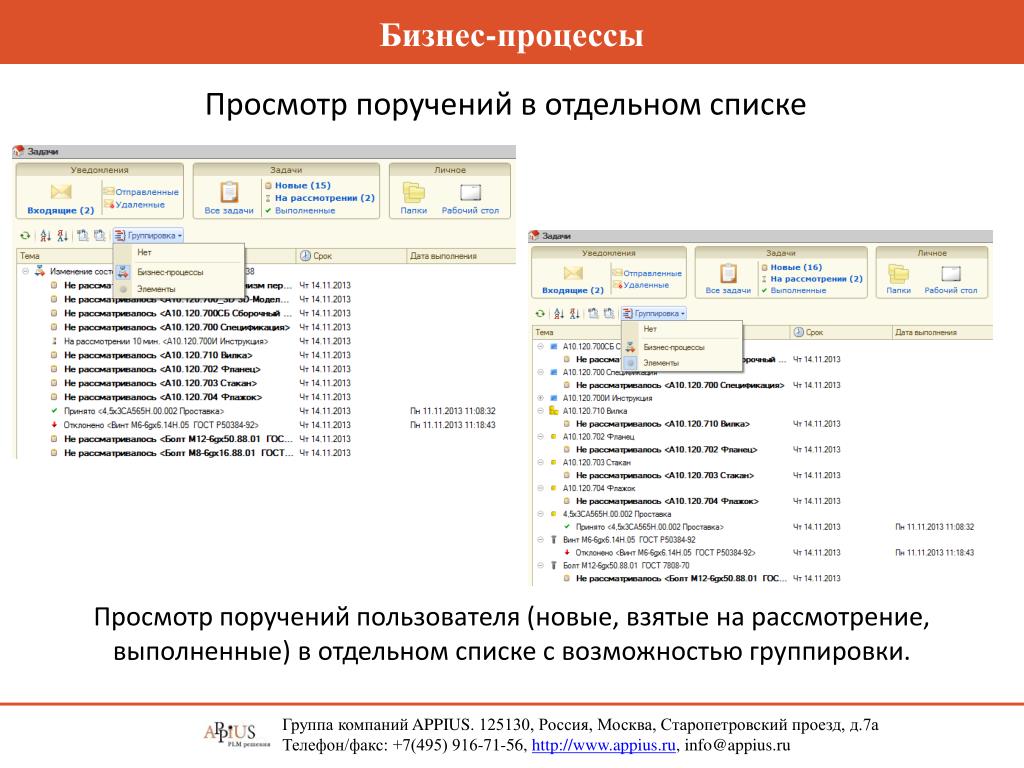Open Удаленные link in right window
The width and height of the screenshot is (1024, 768).
click(646, 285)
